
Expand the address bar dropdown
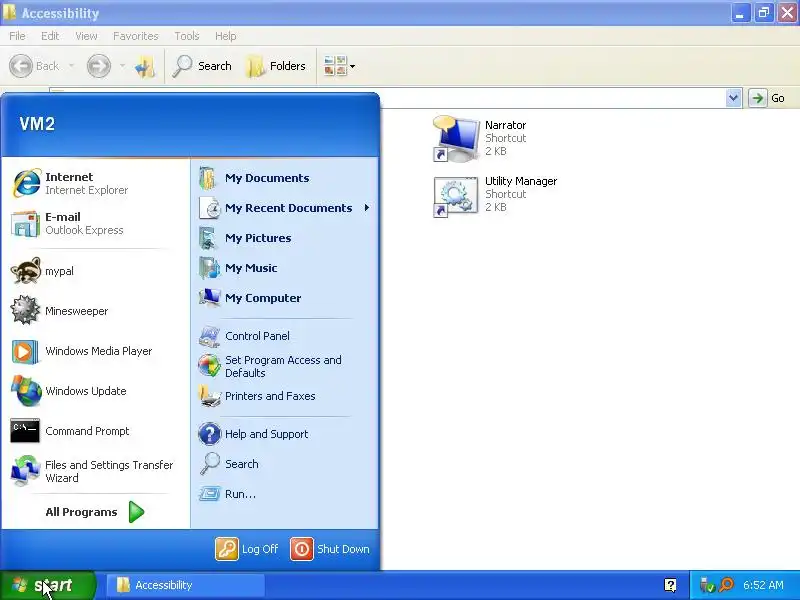733,98
